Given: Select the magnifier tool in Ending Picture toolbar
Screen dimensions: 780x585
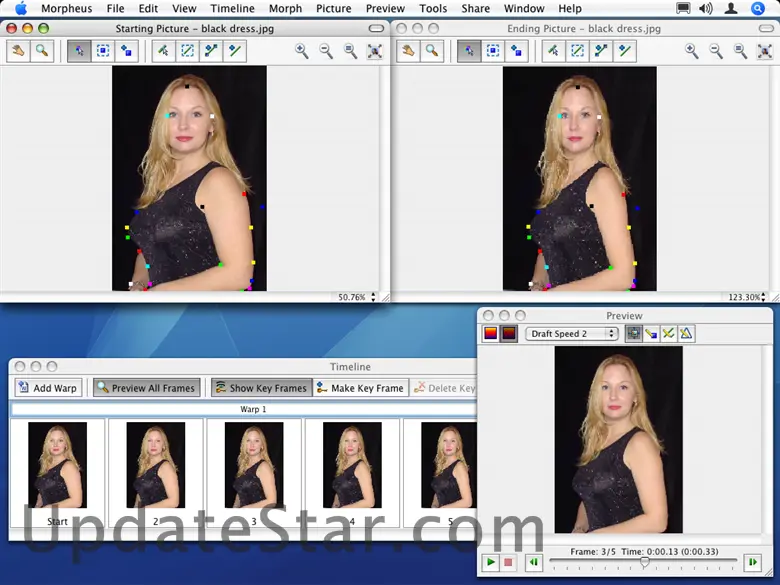Looking at the screenshot, I should [x=432, y=51].
